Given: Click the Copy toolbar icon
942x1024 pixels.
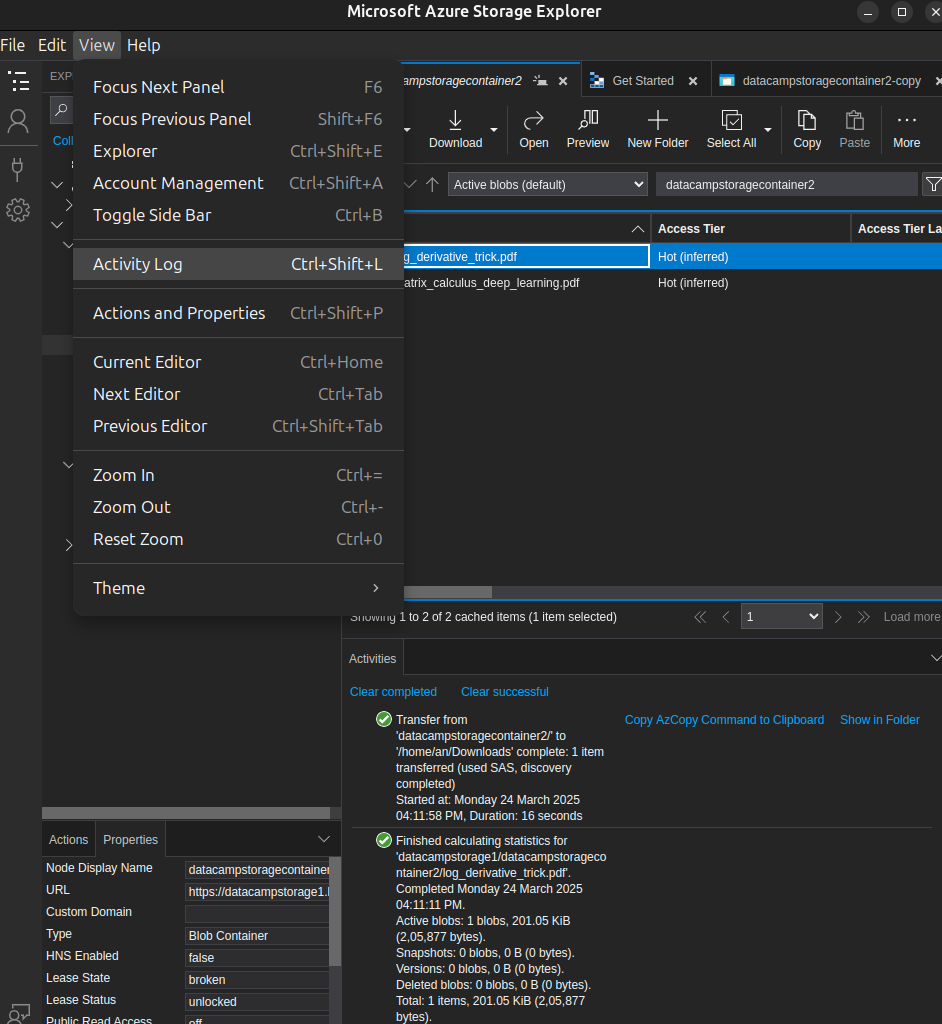Looking at the screenshot, I should point(807,121).
